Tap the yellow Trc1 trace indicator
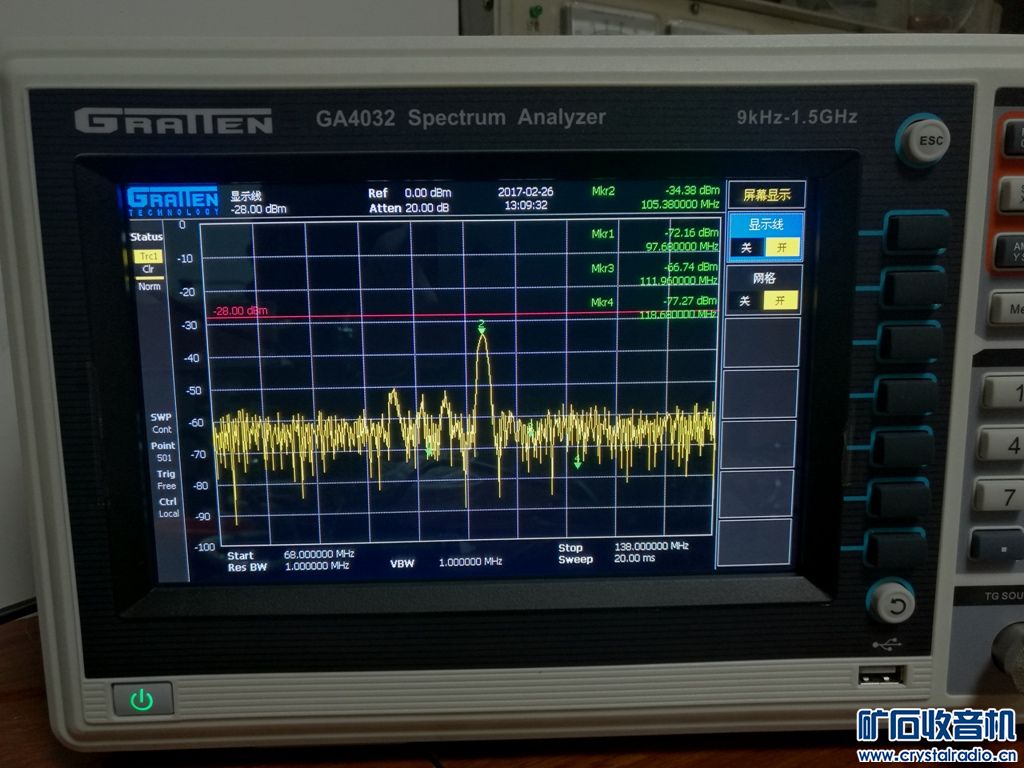1024x768 pixels. [x=148, y=257]
